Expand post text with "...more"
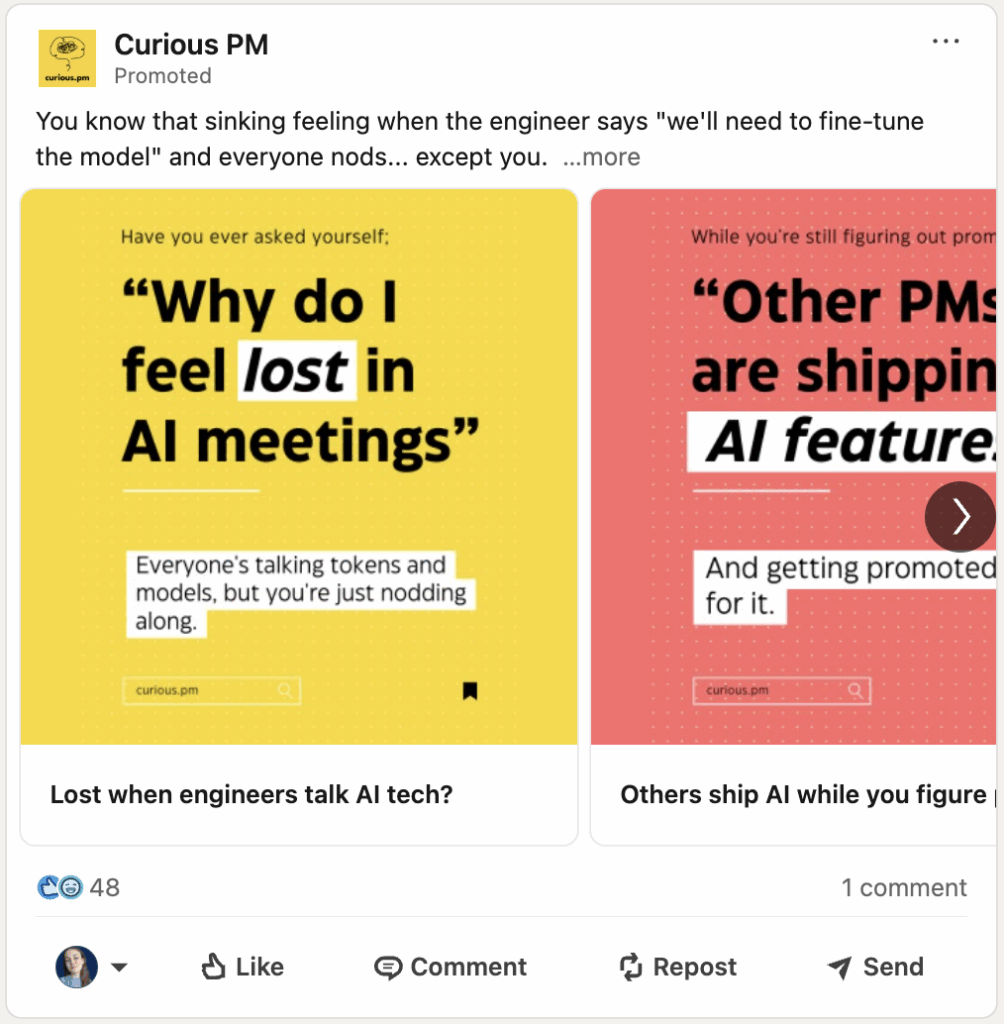Image resolution: width=1004 pixels, height=1024 pixels. point(602,158)
